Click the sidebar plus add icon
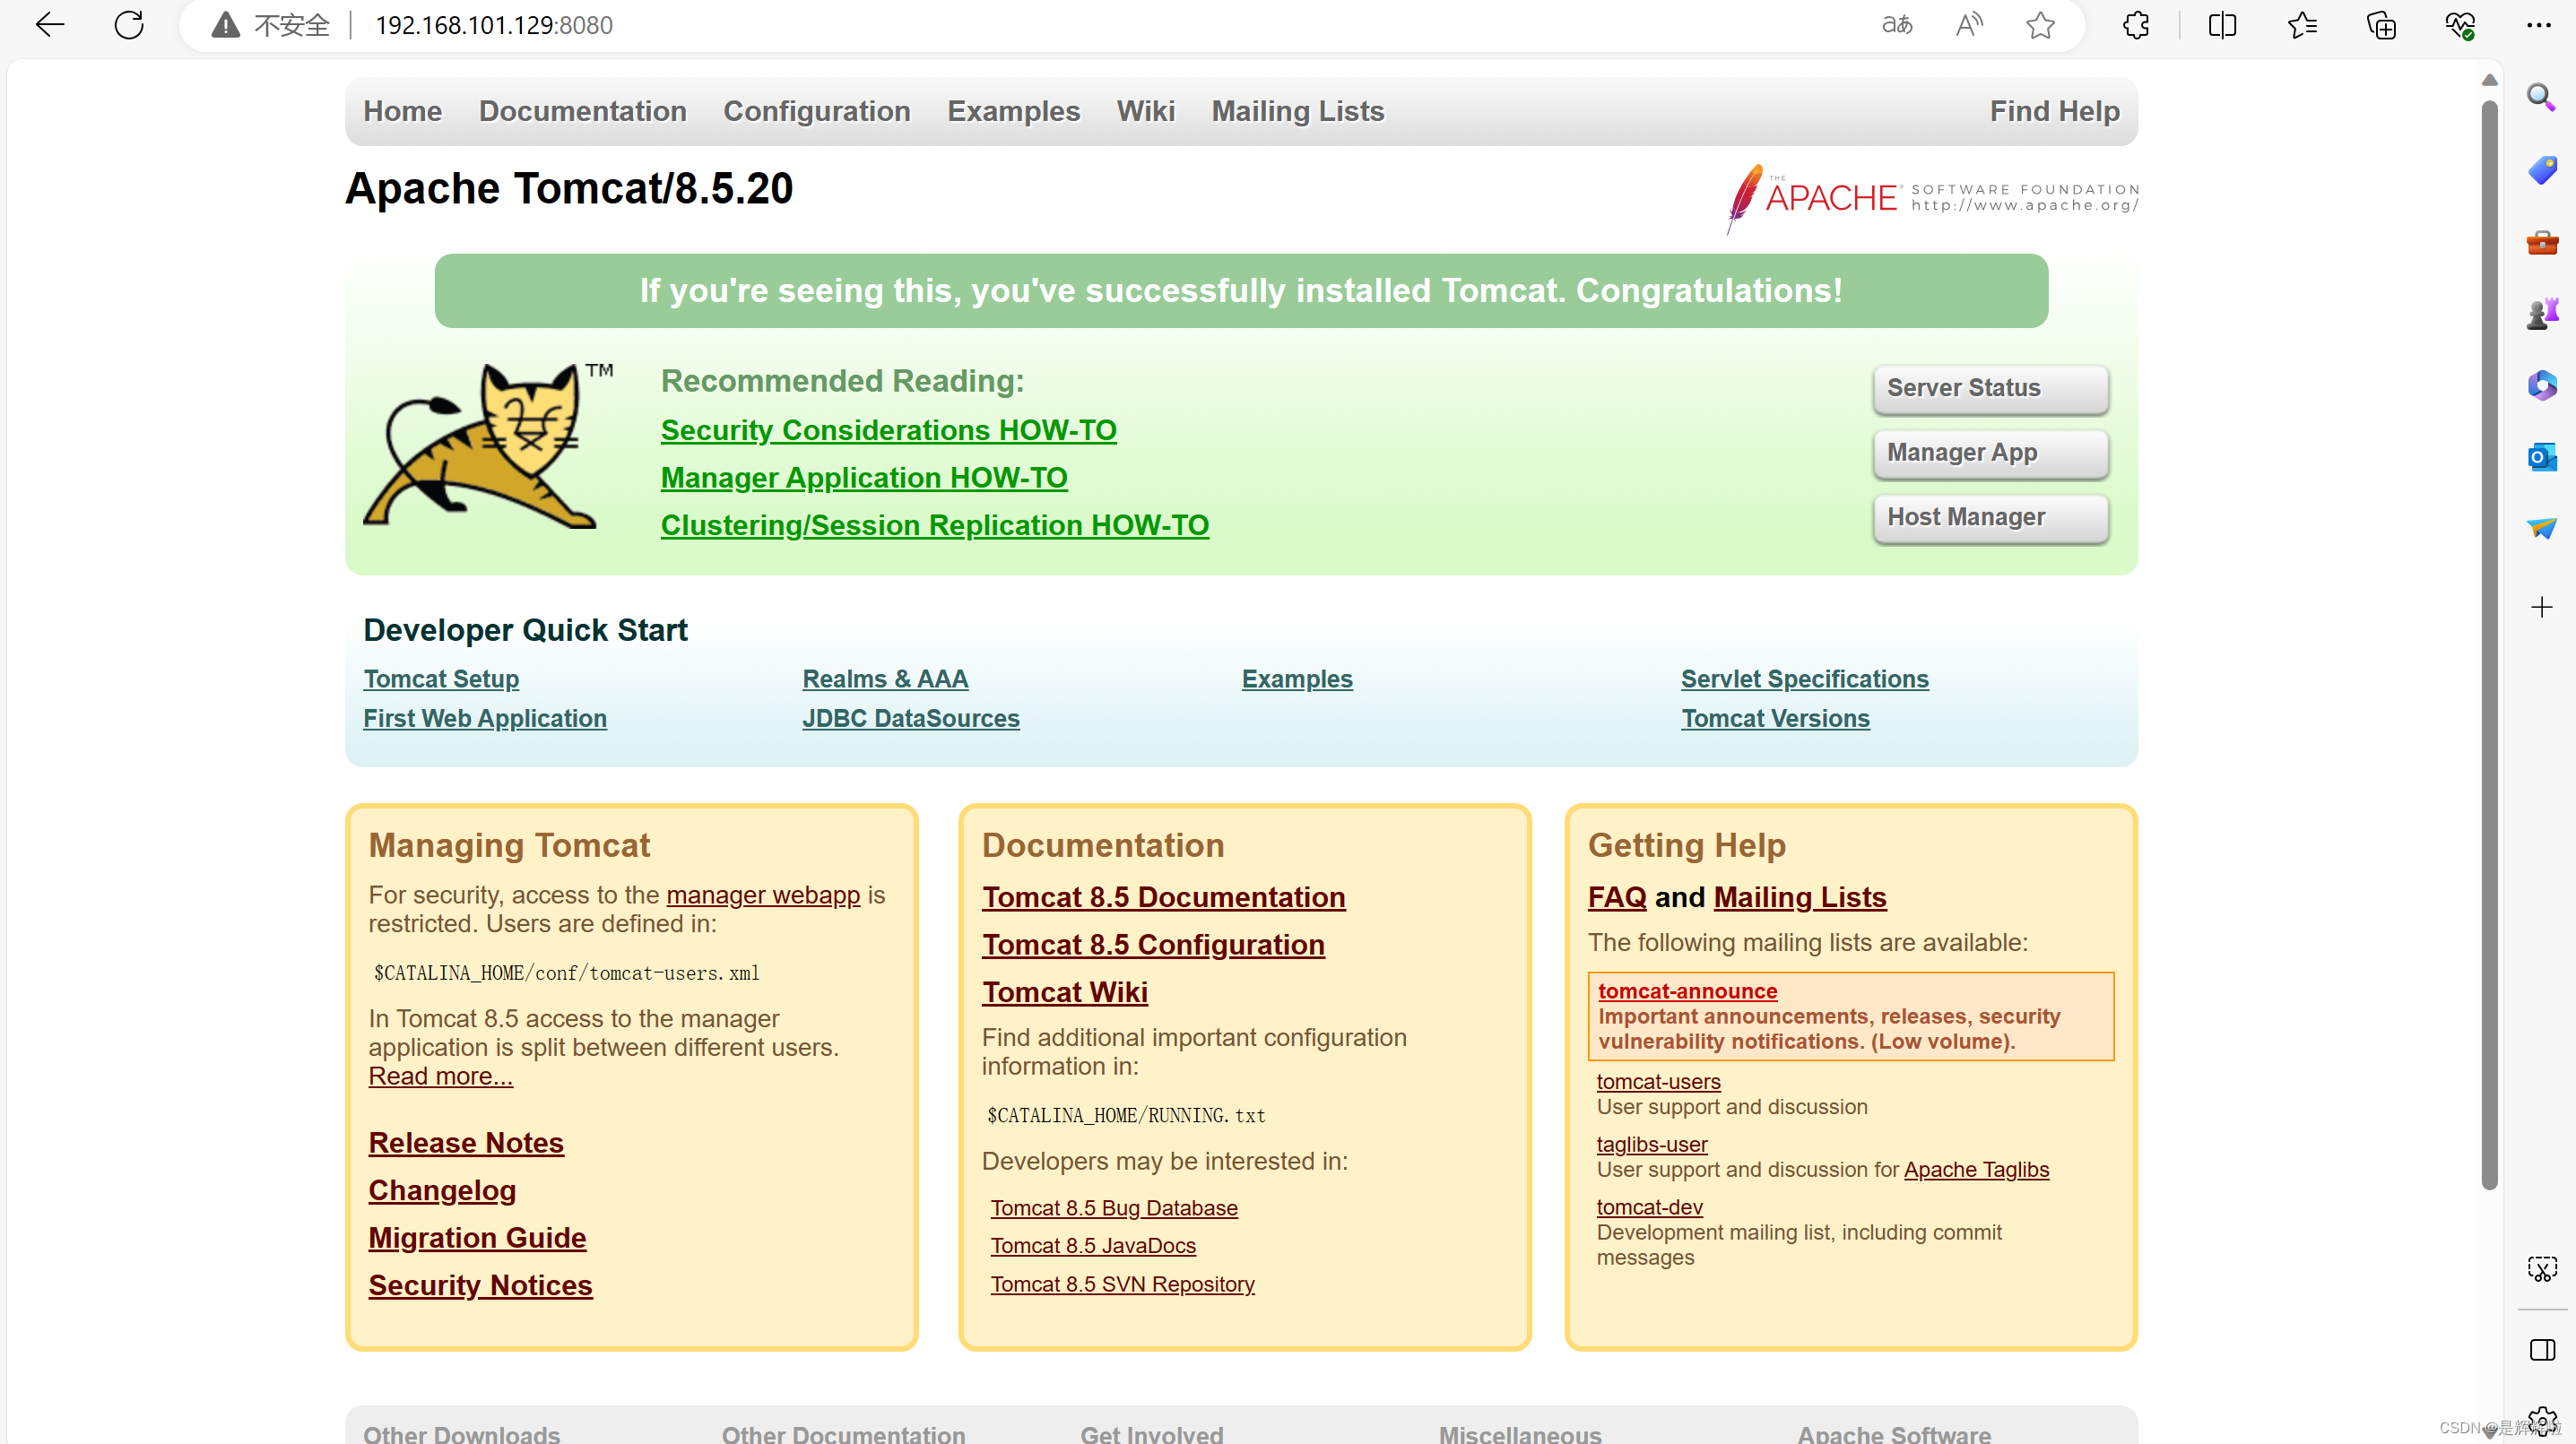The image size is (2576, 1444). tap(2541, 607)
